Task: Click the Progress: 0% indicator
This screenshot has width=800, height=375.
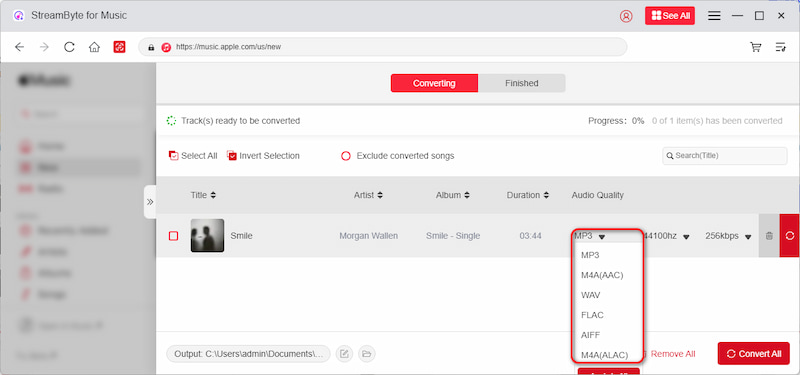Action: point(616,121)
